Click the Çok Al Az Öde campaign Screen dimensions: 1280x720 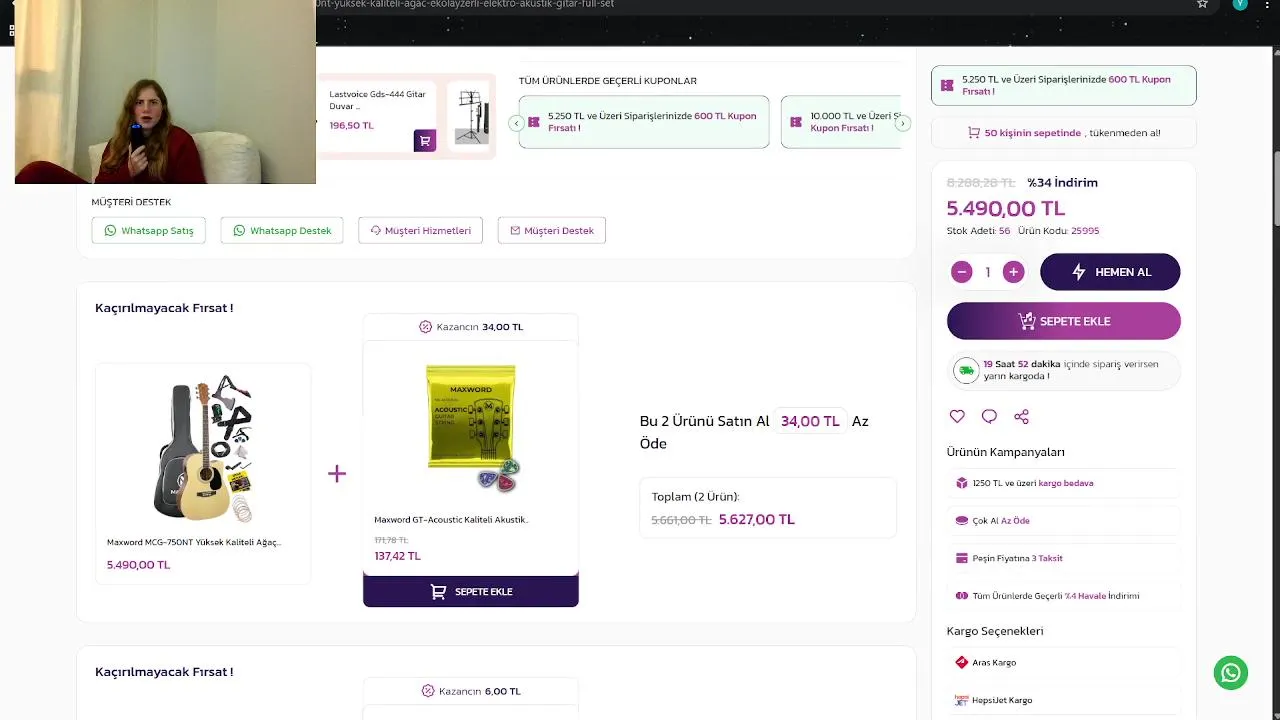1063,520
